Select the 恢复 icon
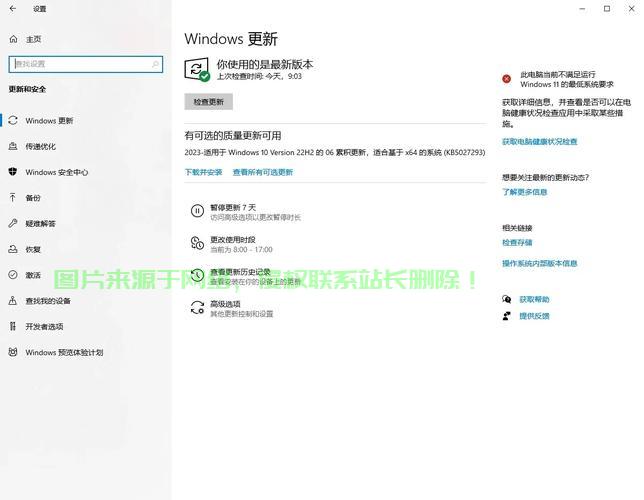The height and width of the screenshot is (500, 644). [x=13, y=249]
